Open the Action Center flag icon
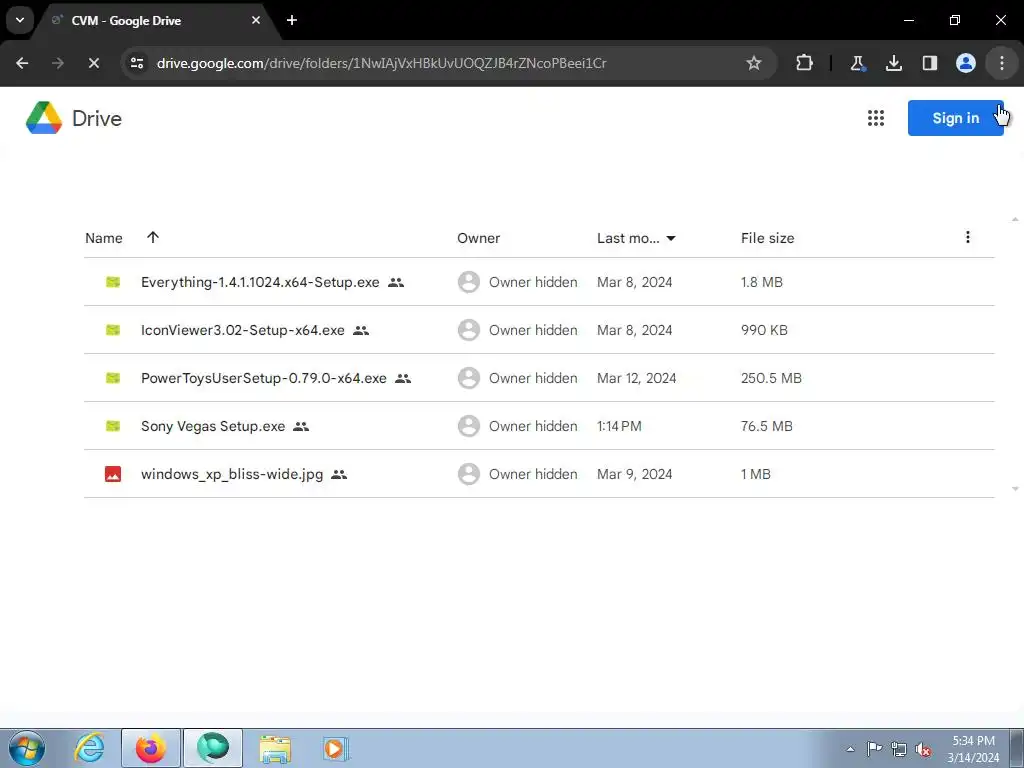 pyautogui.click(x=874, y=749)
